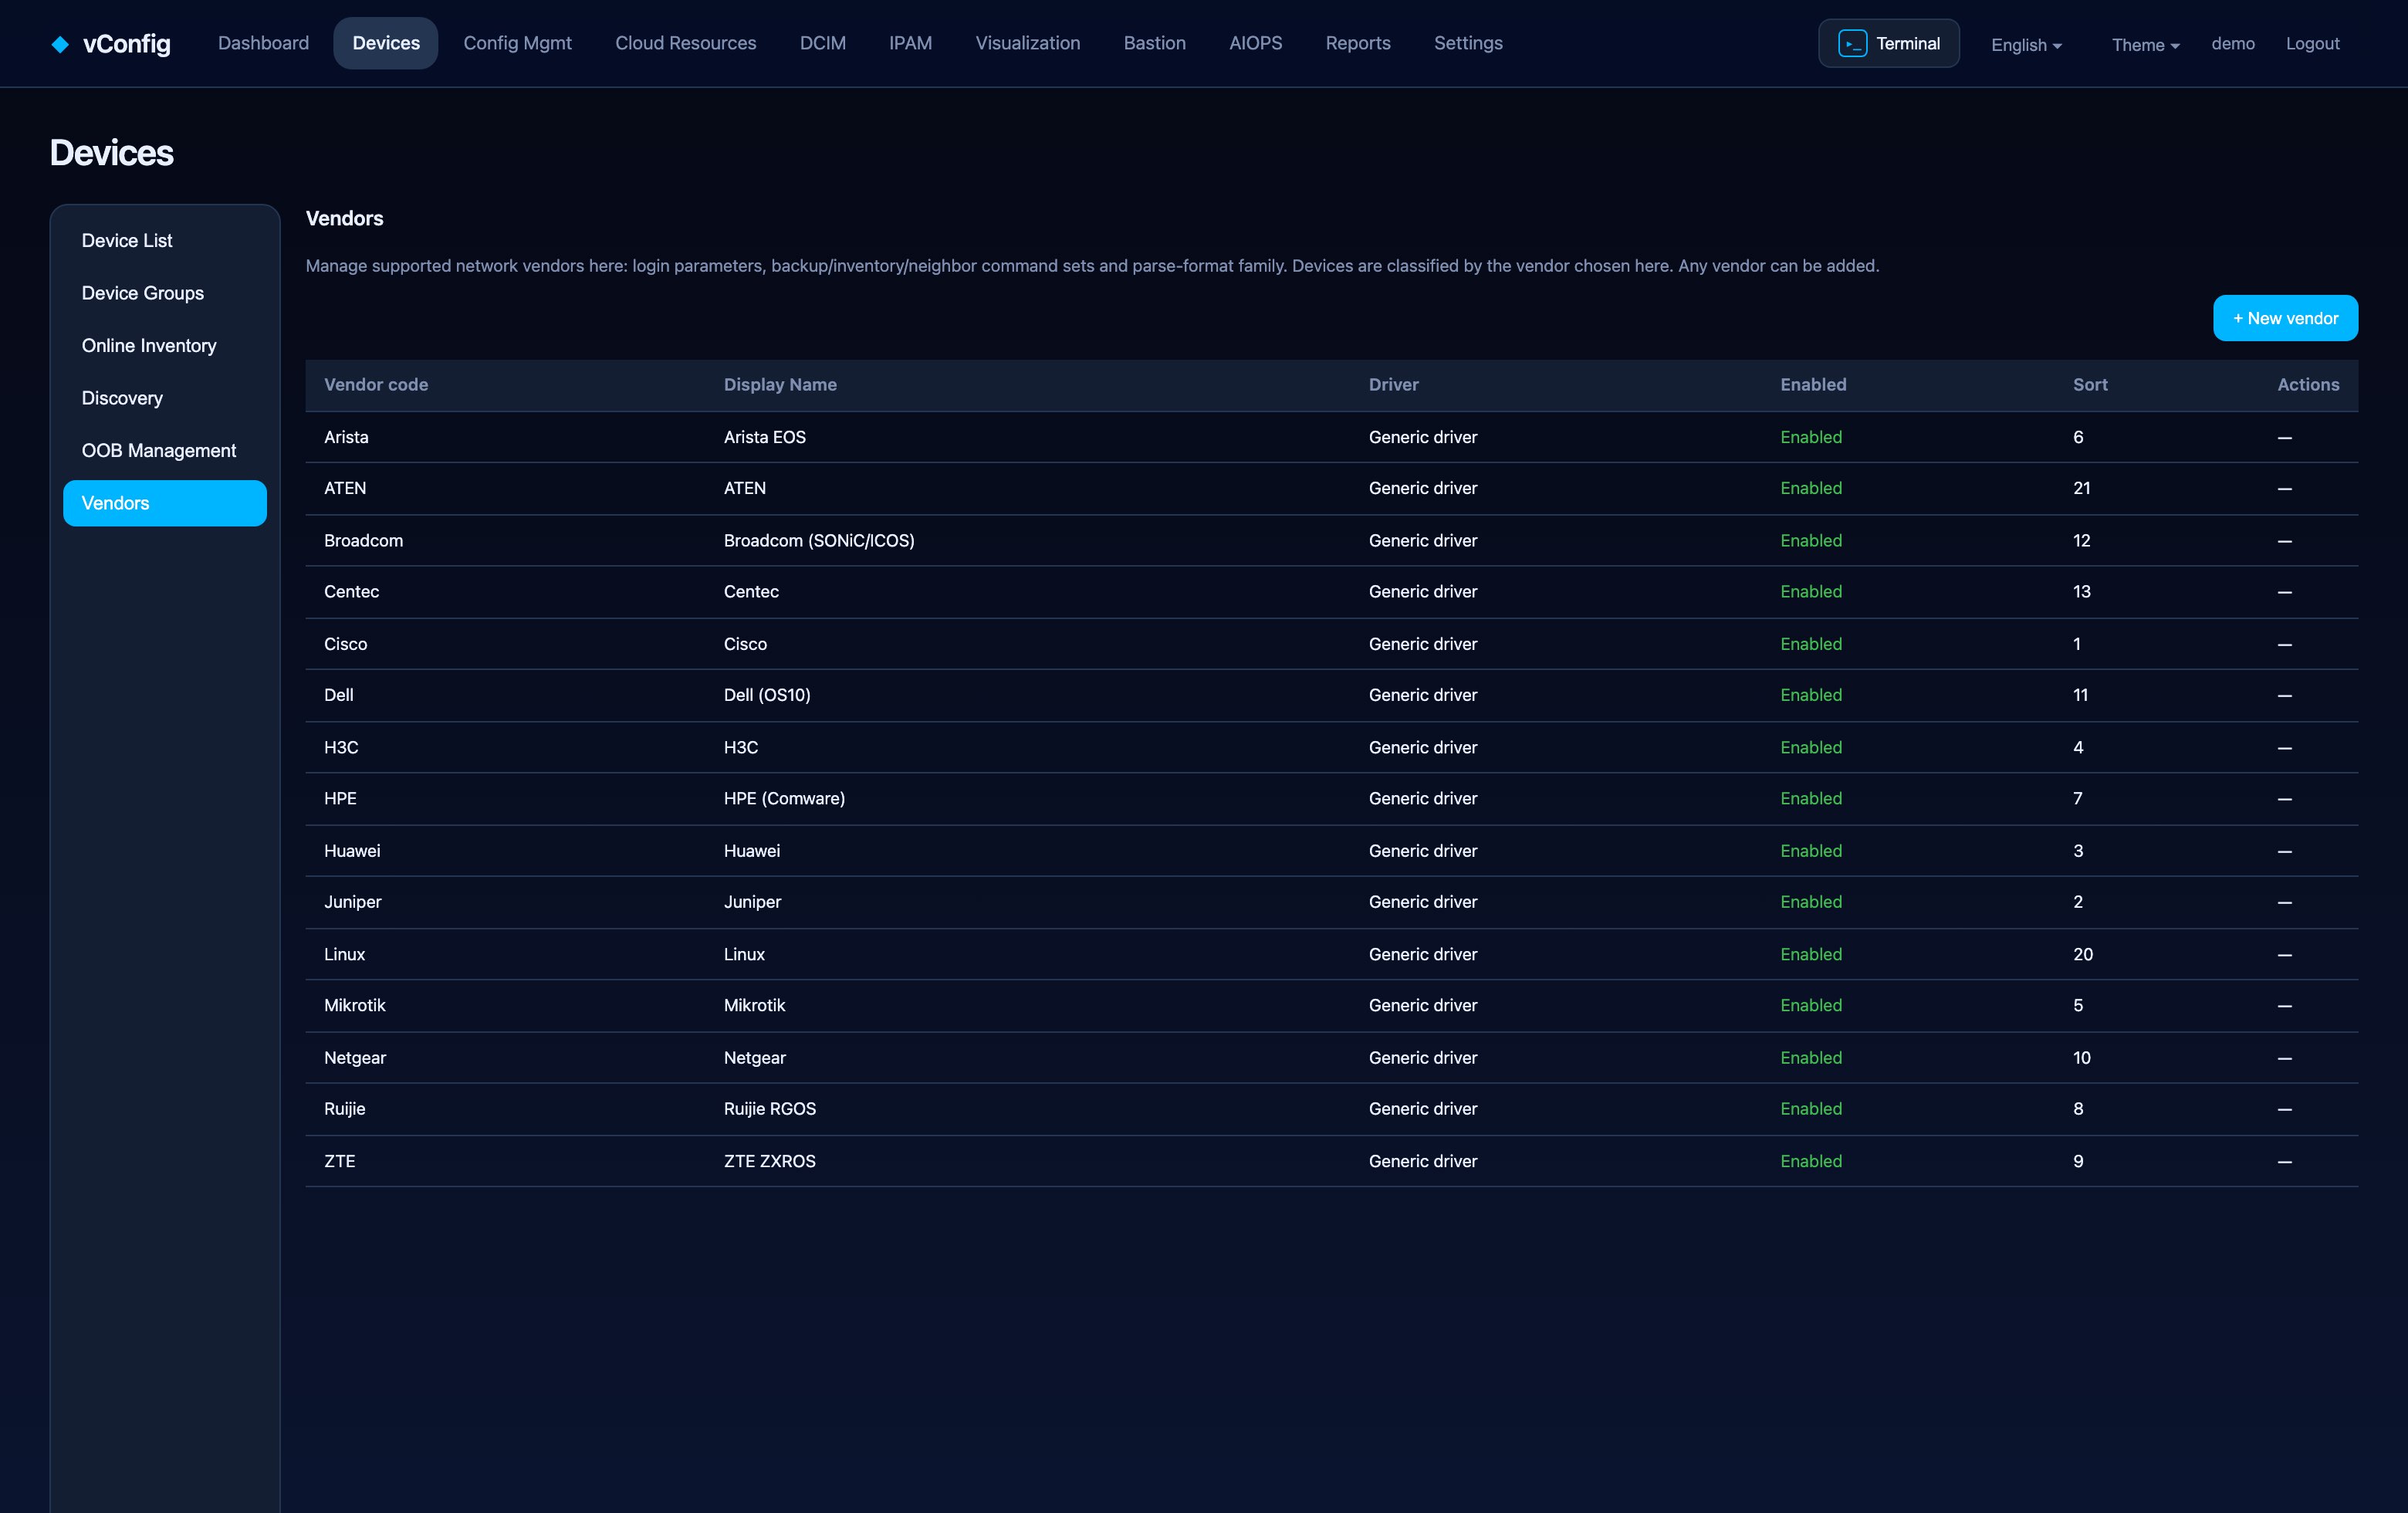Open OOB Management in sidebar
The width and height of the screenshot is (2408, 1513).
tap(165, 451)
